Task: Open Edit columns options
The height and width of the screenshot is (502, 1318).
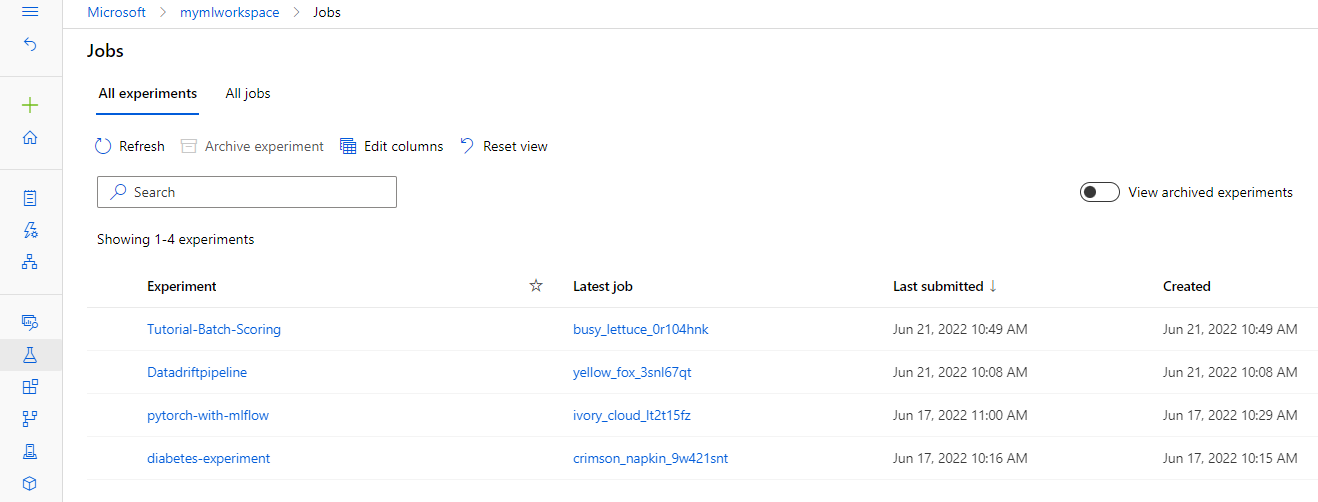Action: pyautogui.click(x=391, y=146)
